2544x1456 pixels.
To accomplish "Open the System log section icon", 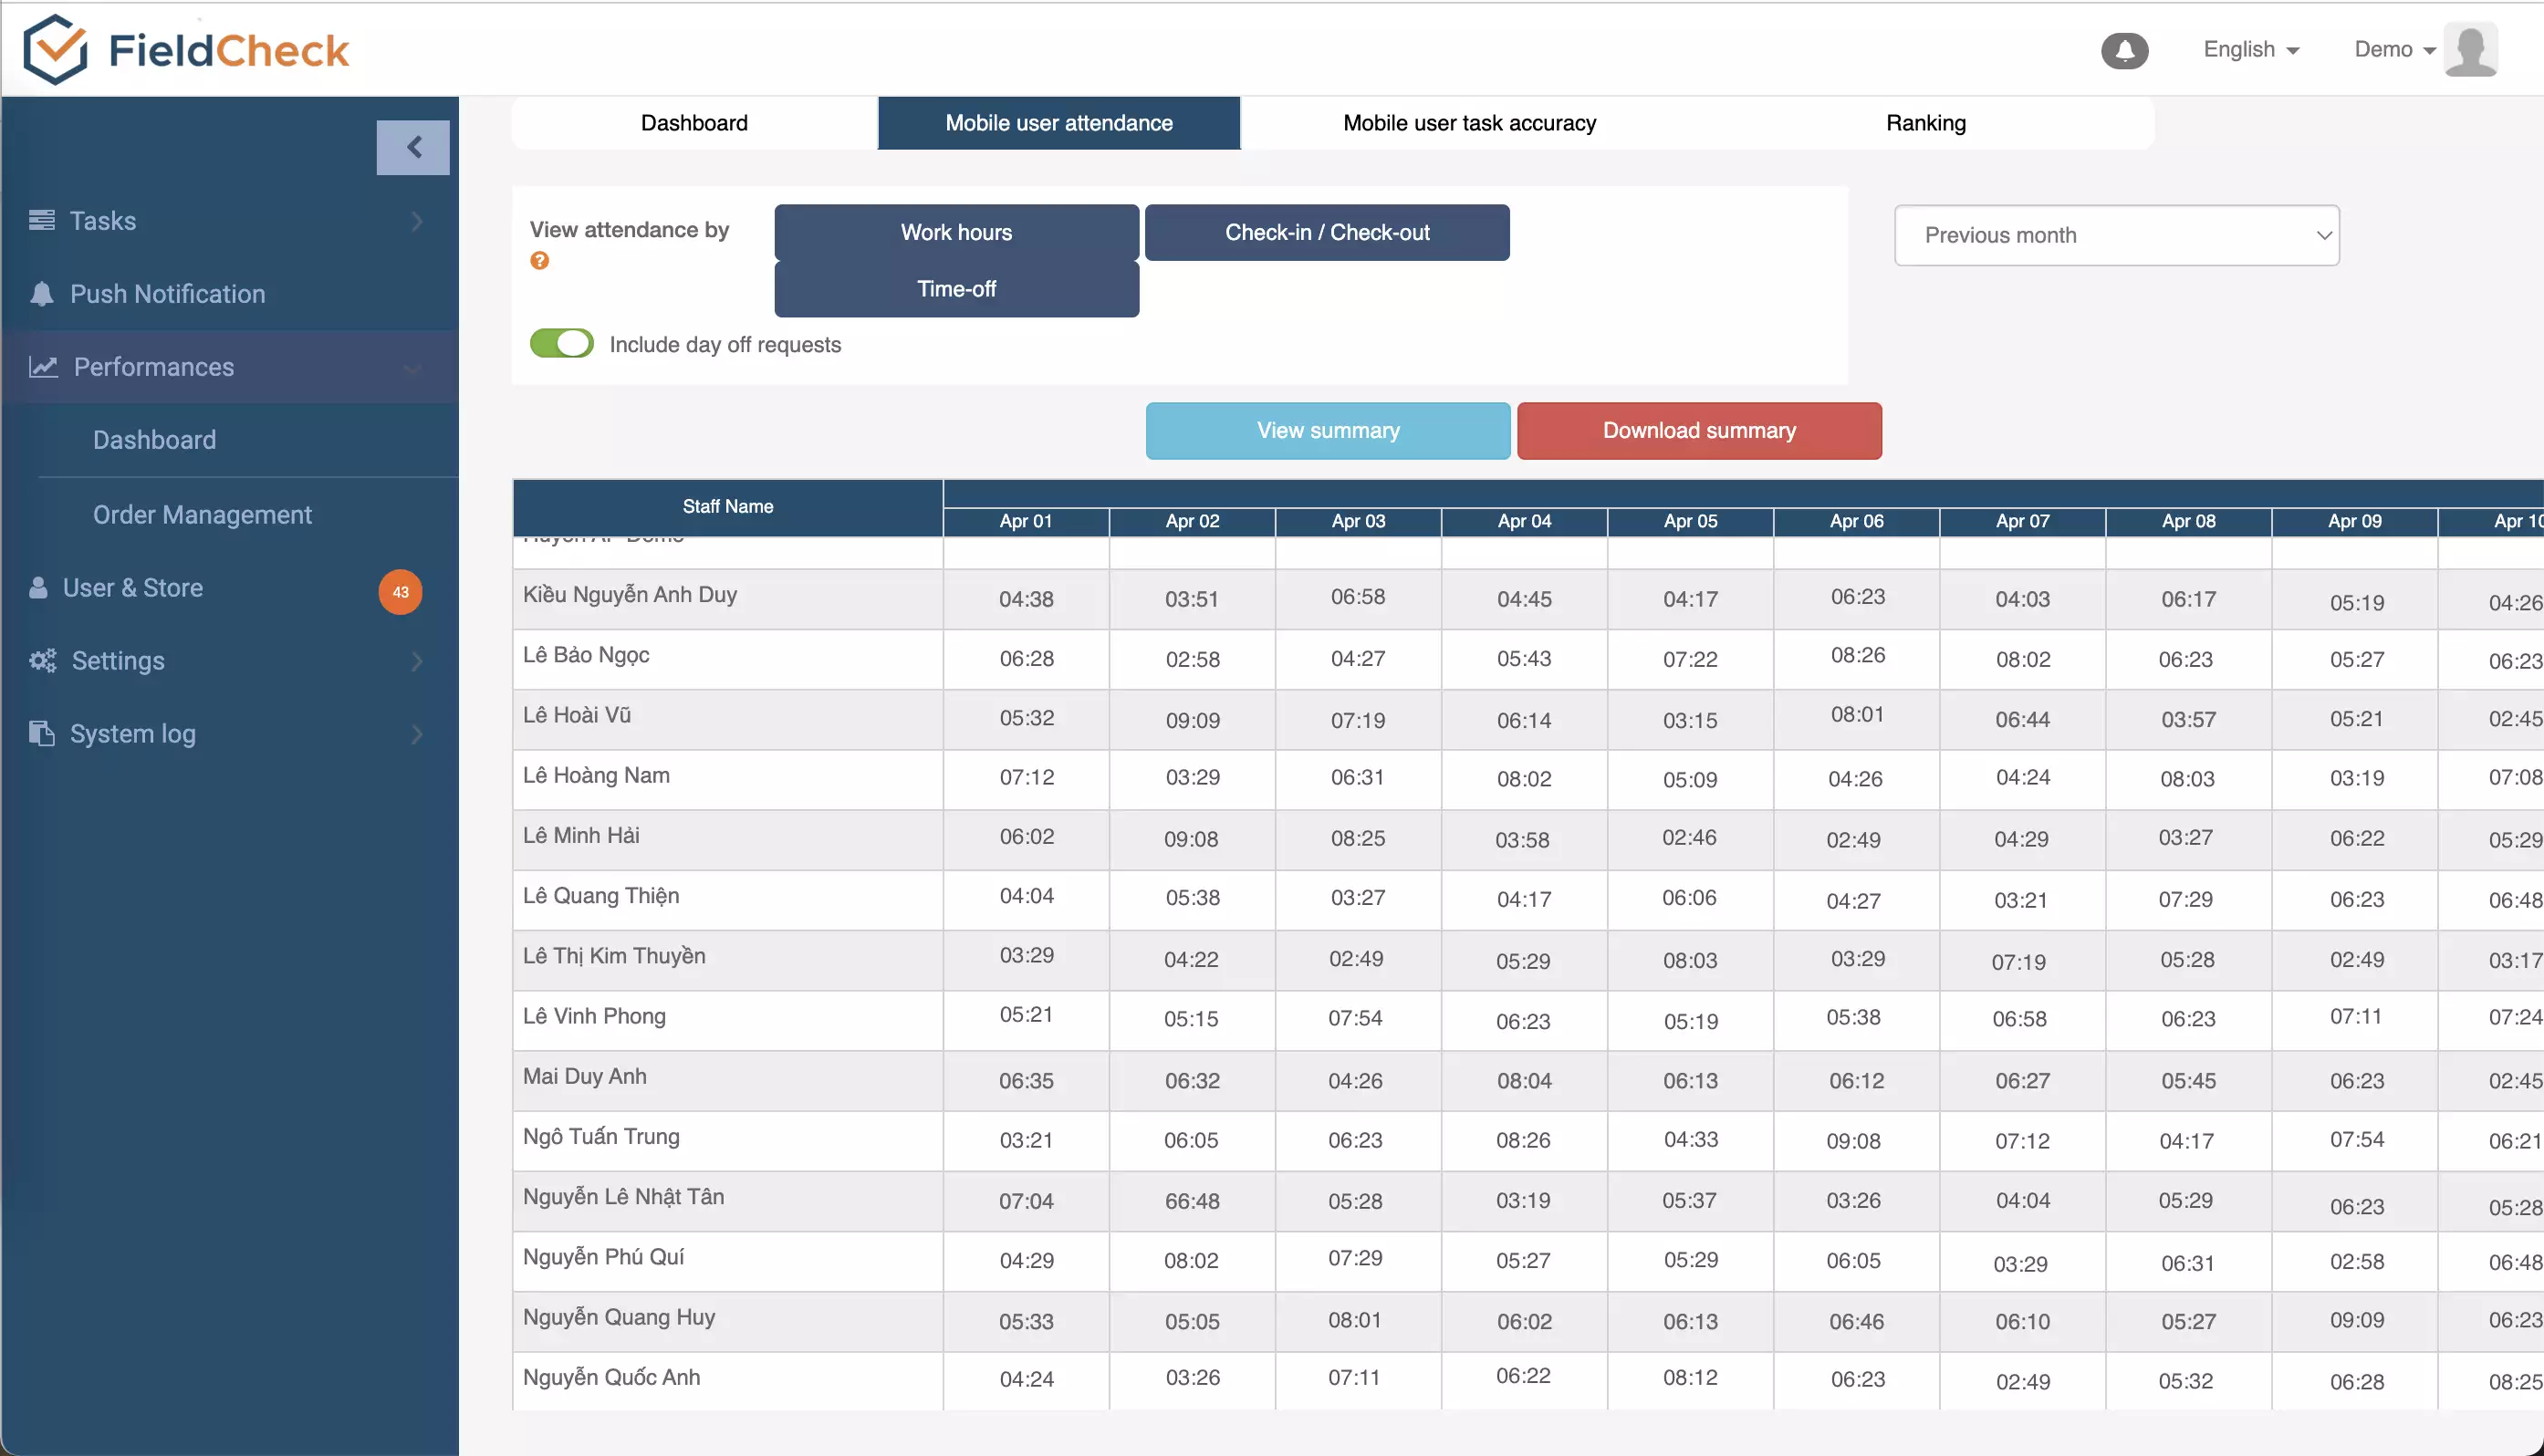I will click(x=40, y=733).
